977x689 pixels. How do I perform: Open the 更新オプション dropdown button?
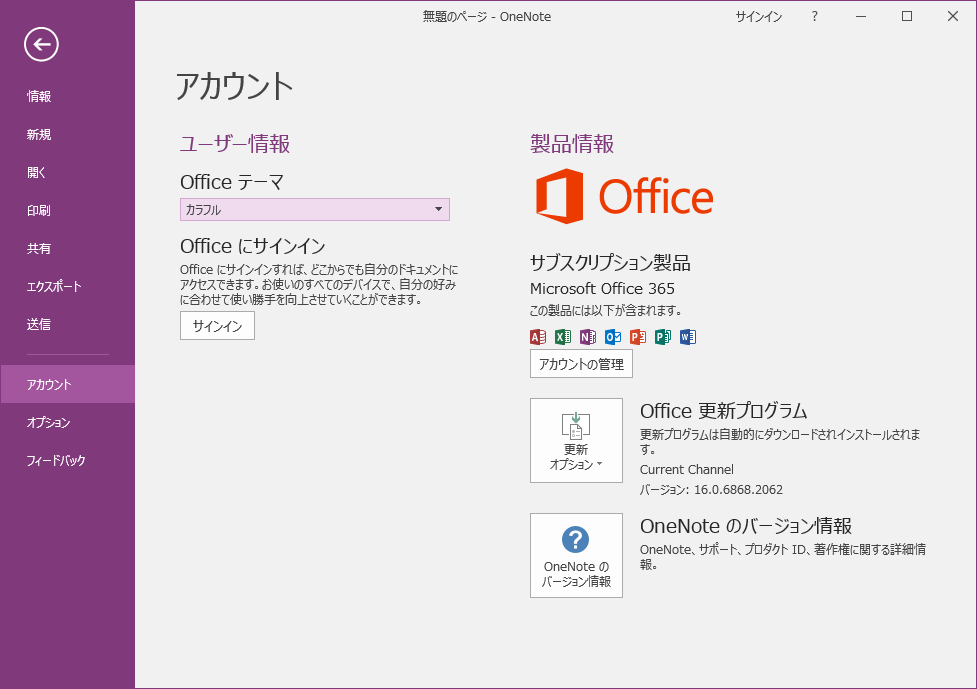(x=576, y=440)
